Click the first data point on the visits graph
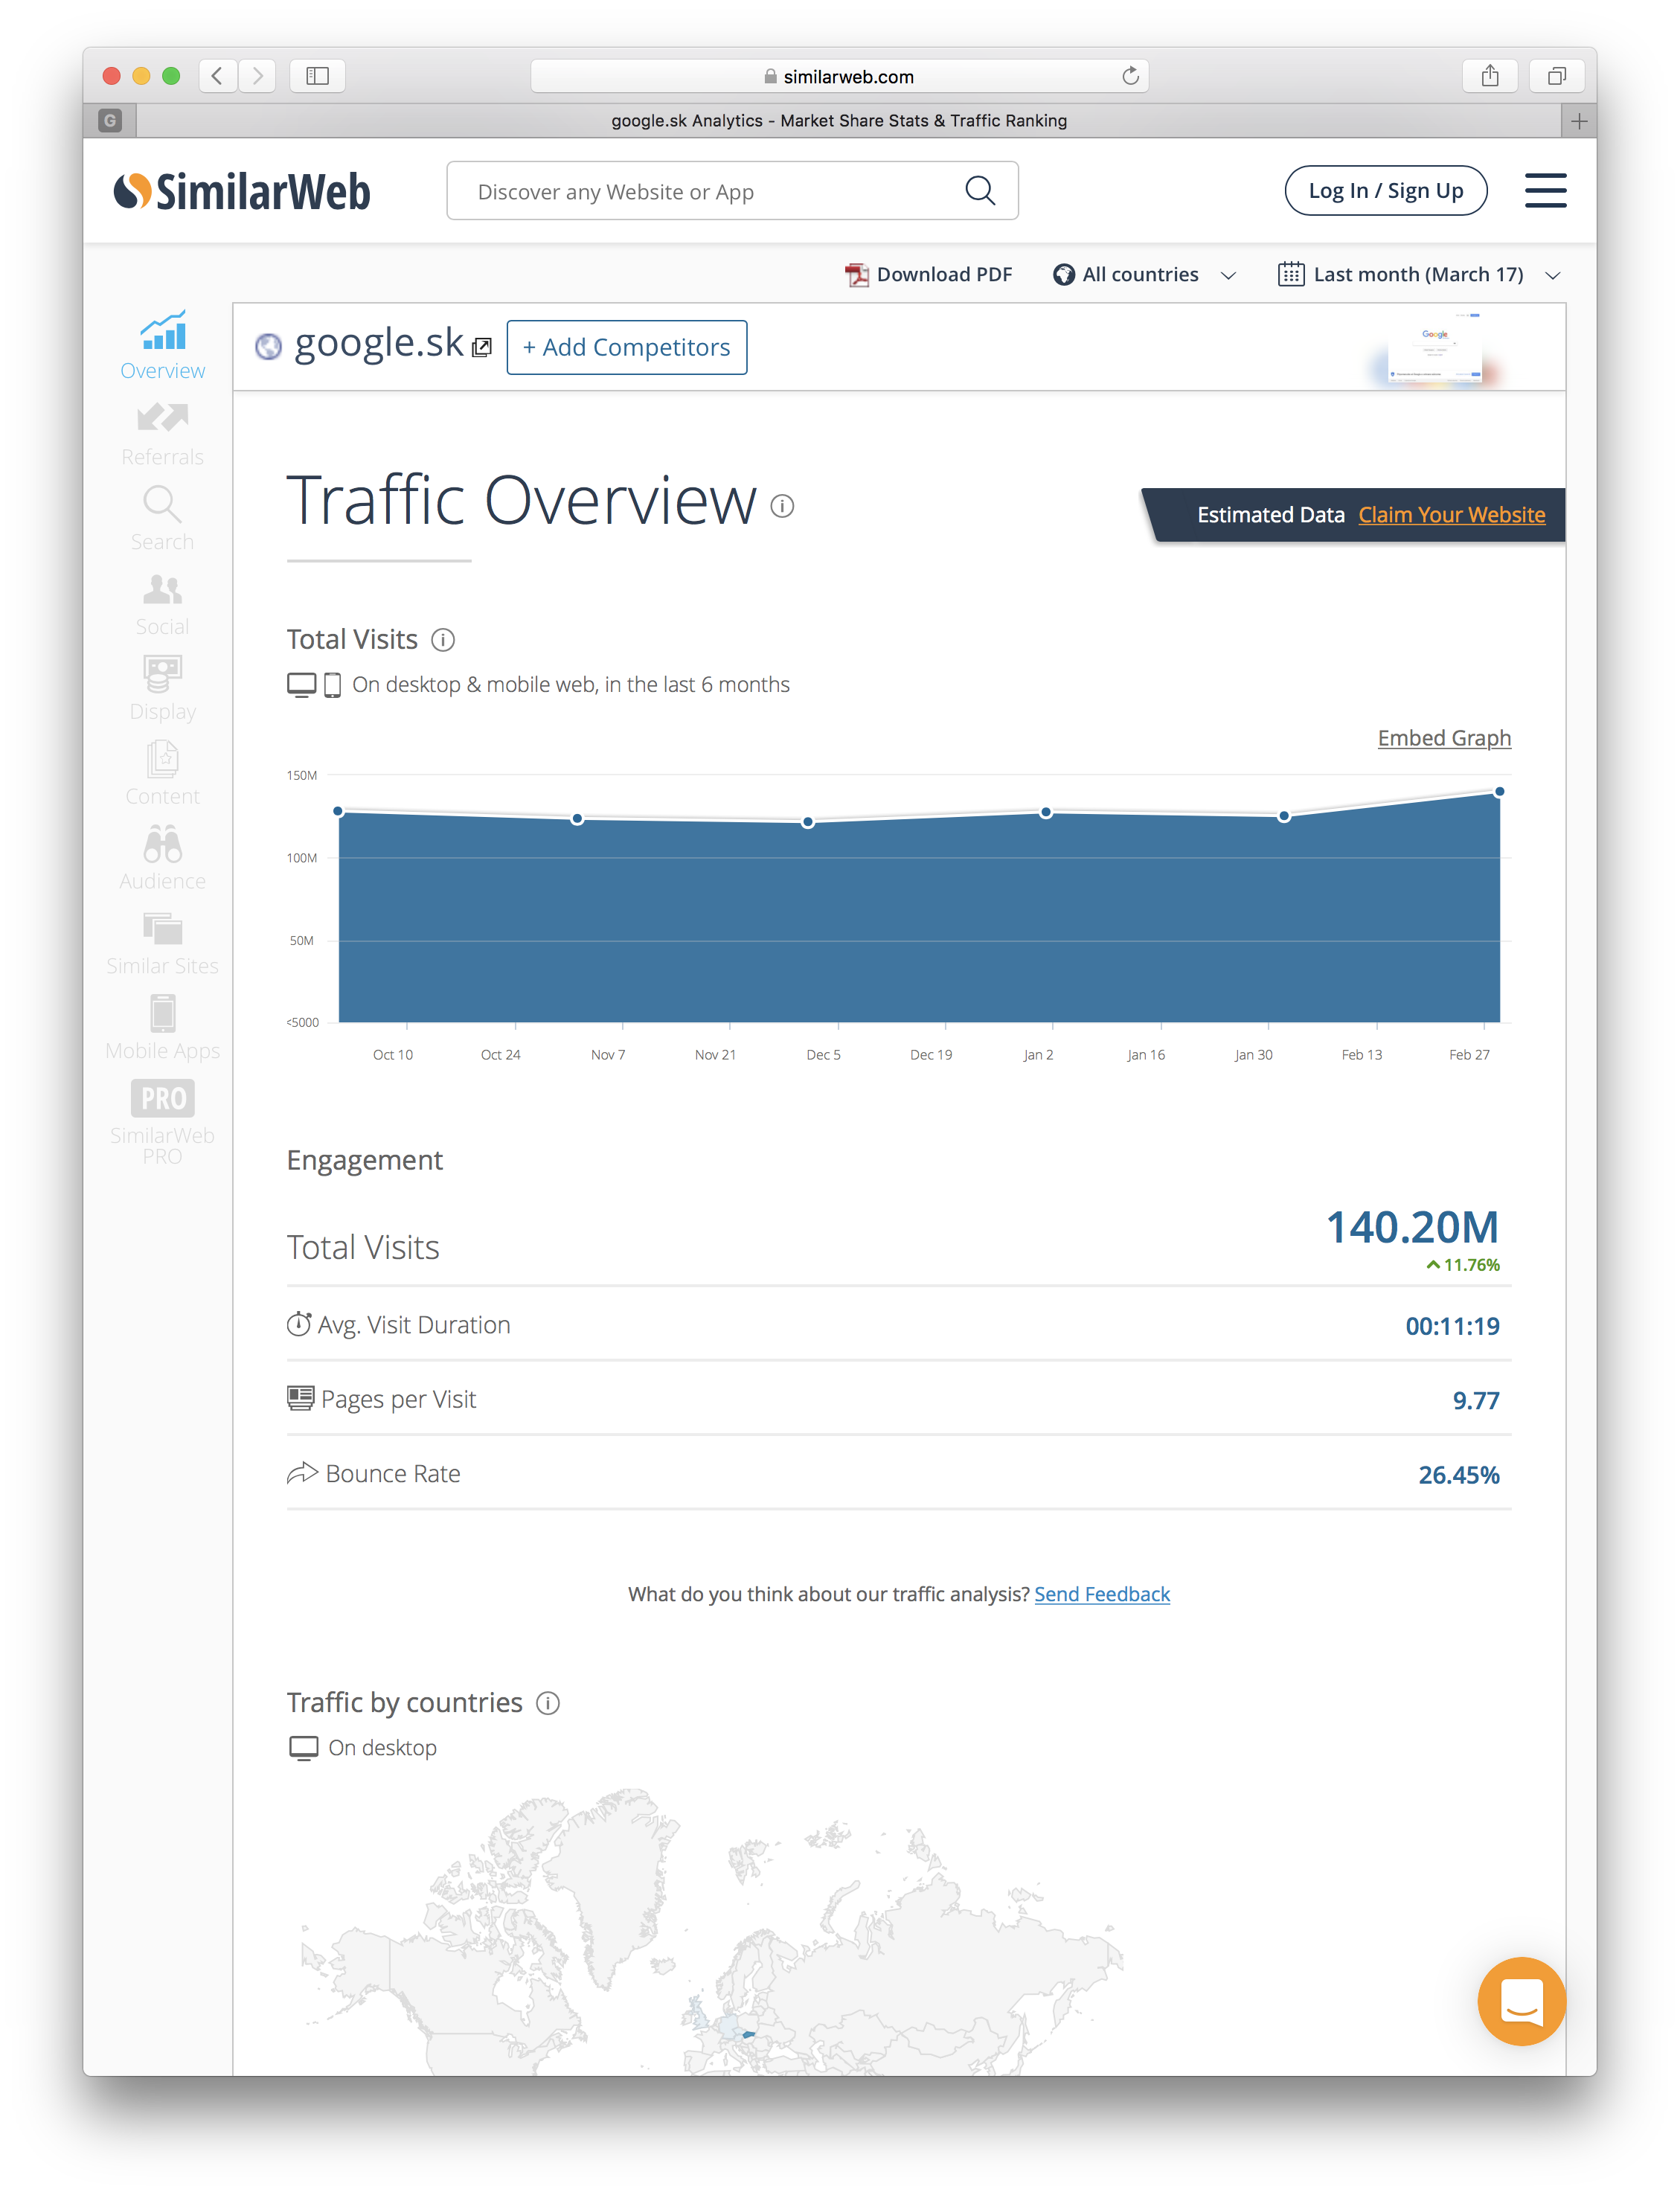The image size is (1680, 2195). click(x=338, y=811)
